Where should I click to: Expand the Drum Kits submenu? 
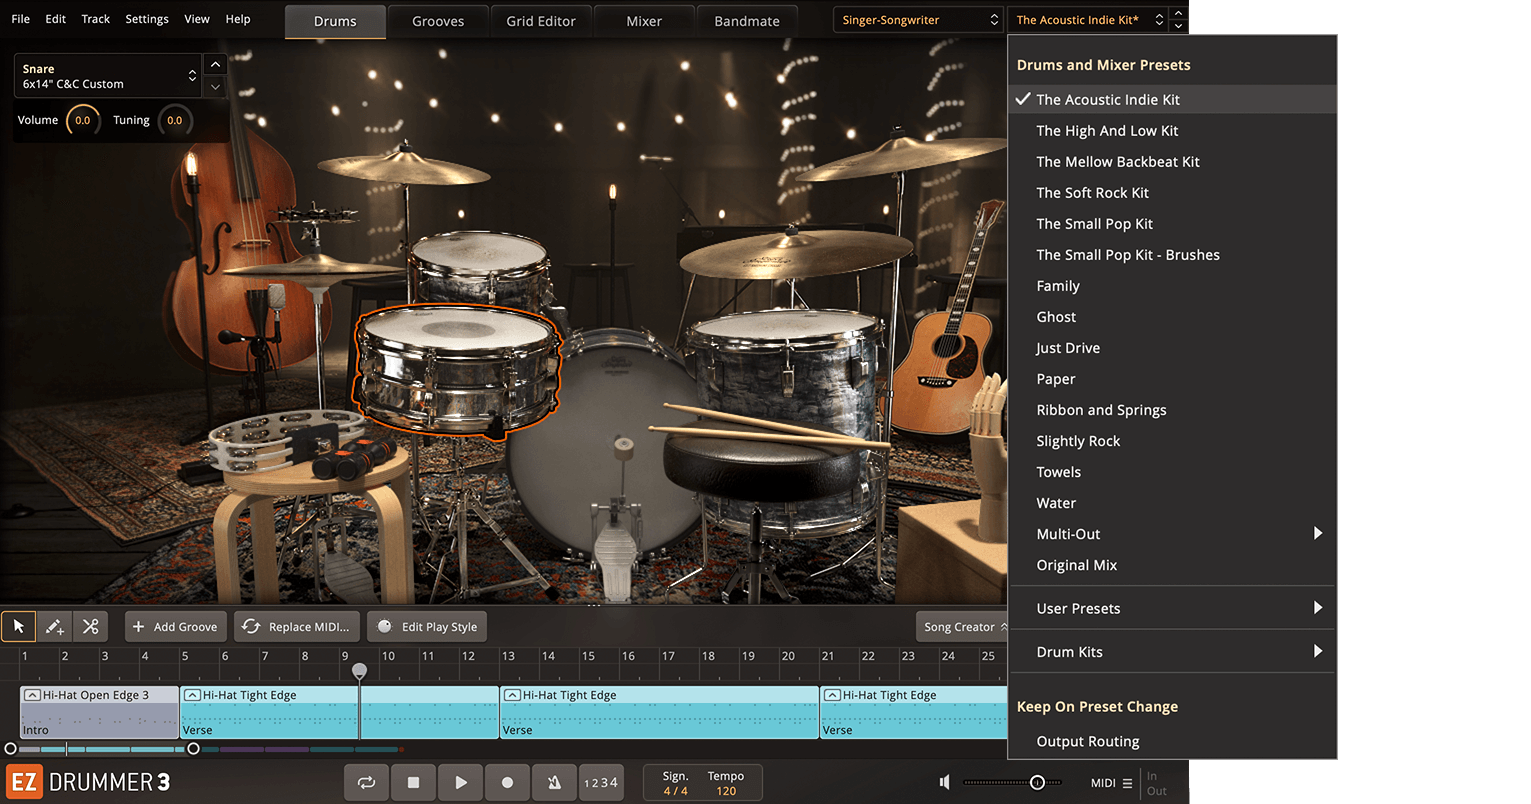1172,652
